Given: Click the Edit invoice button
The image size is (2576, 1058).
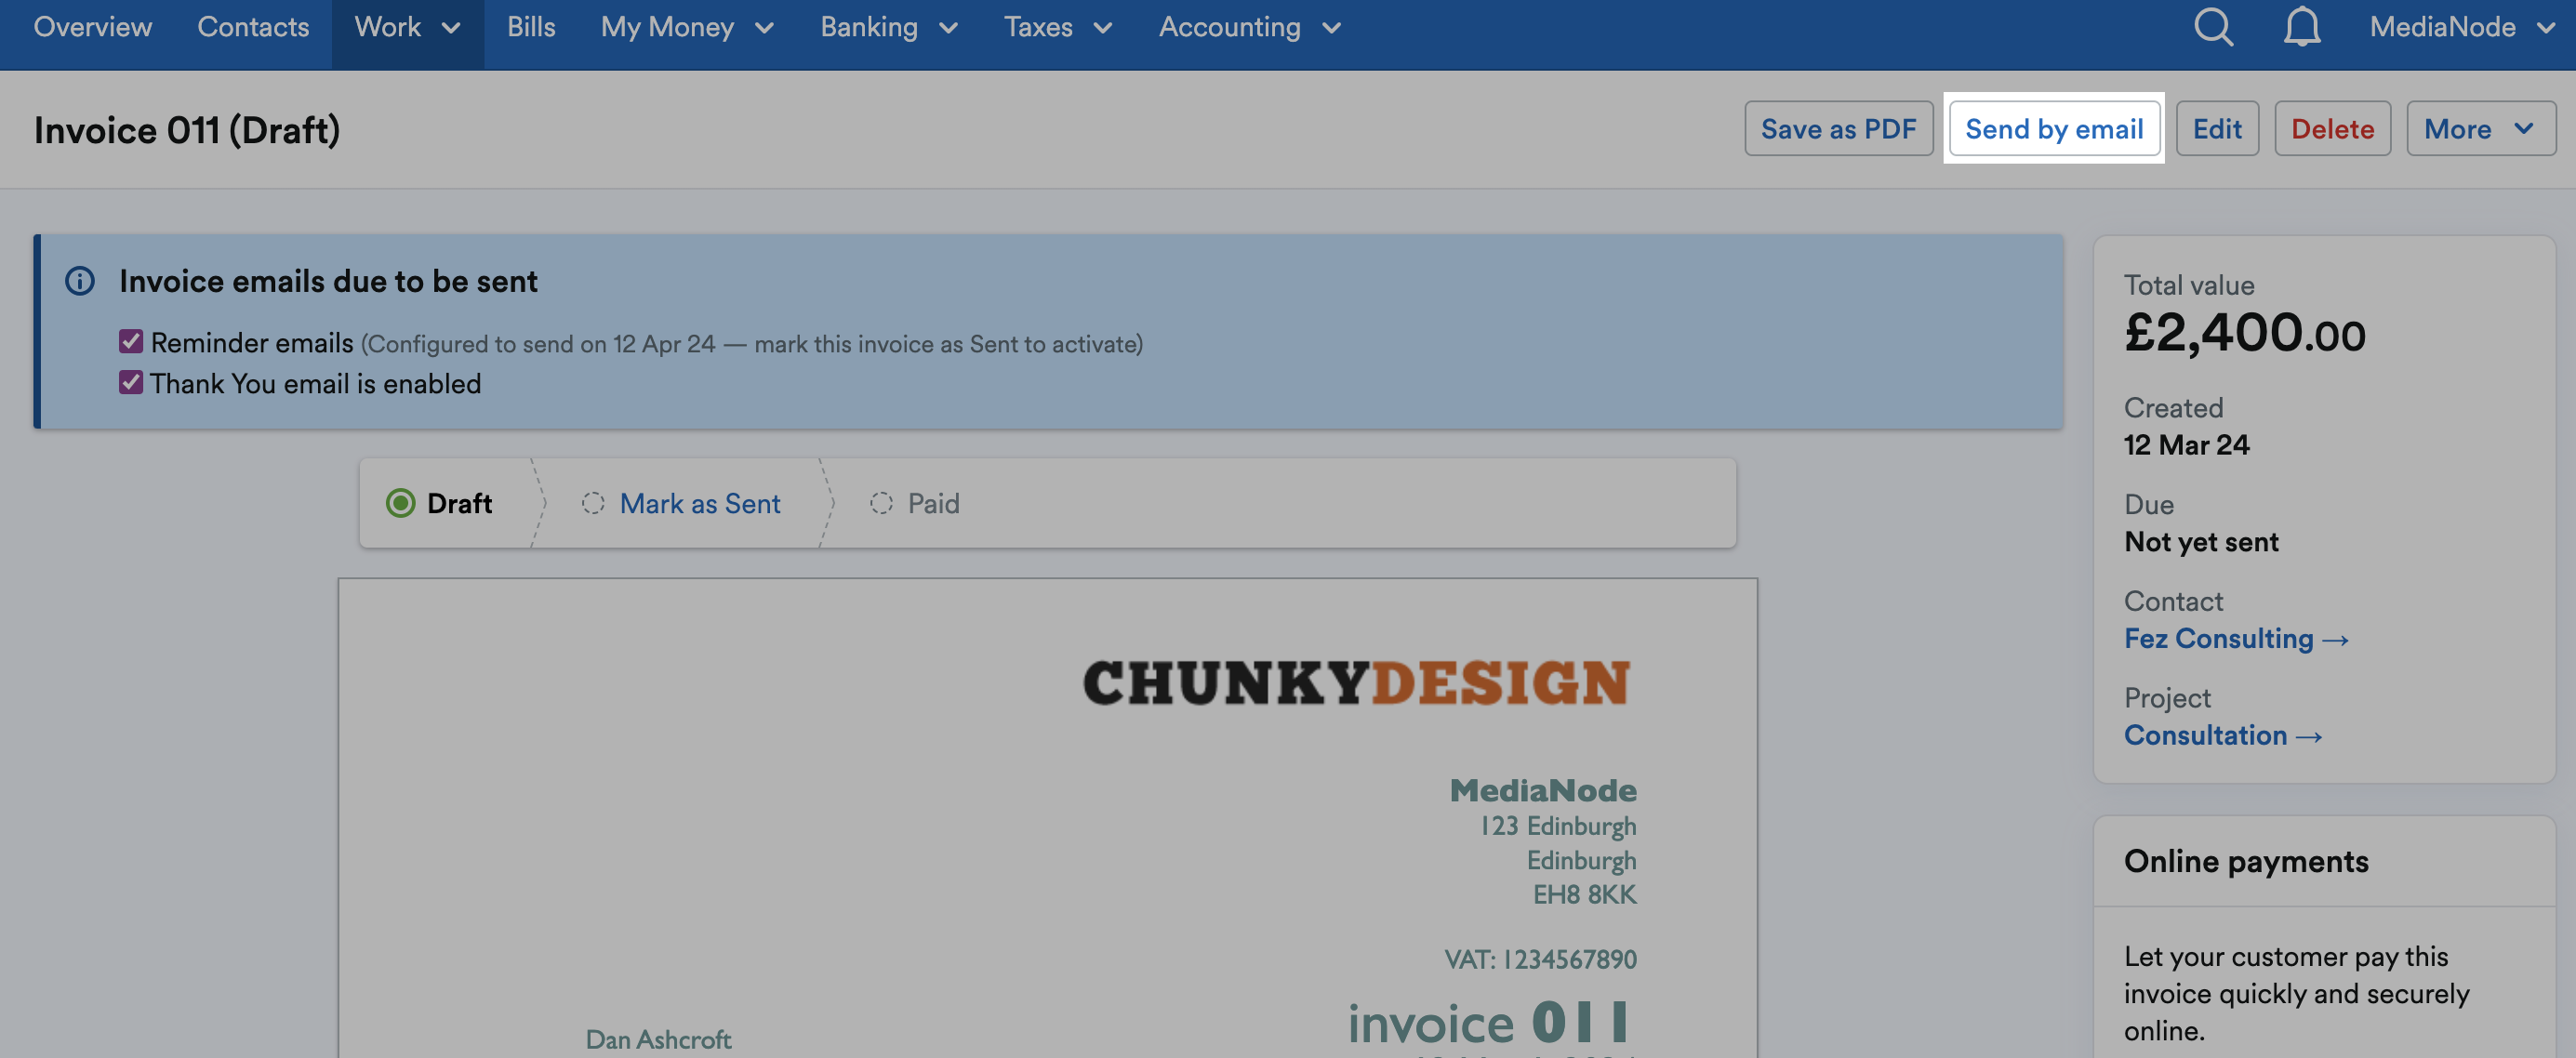Looking at the screenshot, I should click(x=2217, y=129).
